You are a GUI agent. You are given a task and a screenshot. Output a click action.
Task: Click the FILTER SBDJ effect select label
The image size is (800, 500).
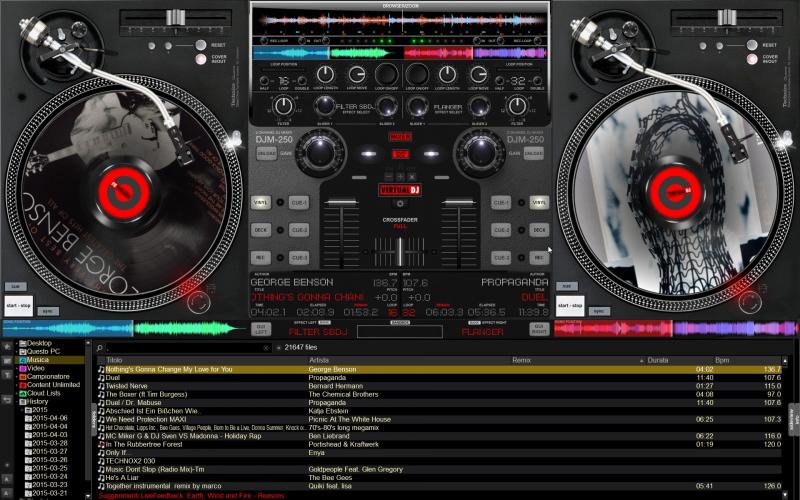356,107
